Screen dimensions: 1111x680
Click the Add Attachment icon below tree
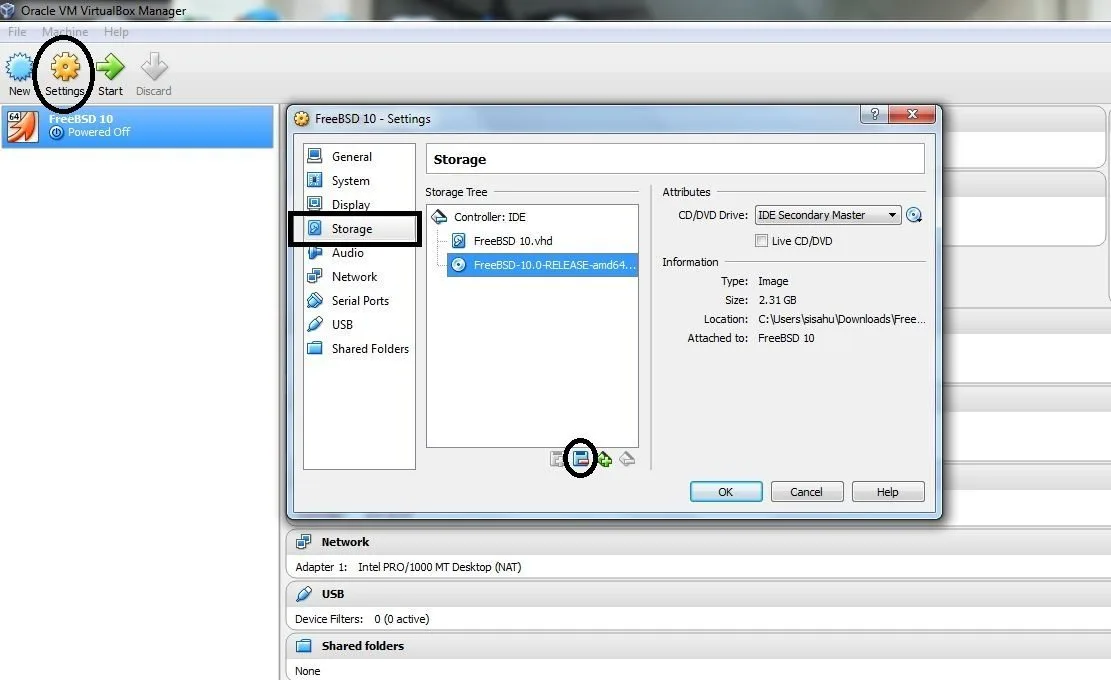click(557, 459)
